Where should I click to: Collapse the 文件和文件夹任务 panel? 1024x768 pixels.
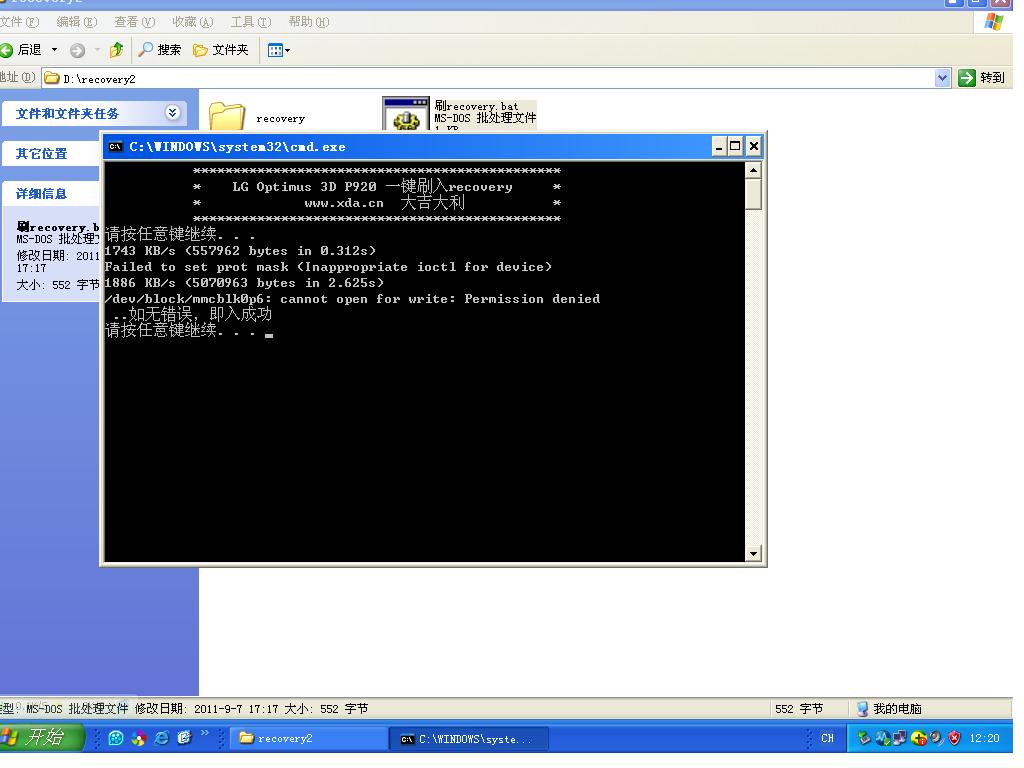[x=172, y=113]
